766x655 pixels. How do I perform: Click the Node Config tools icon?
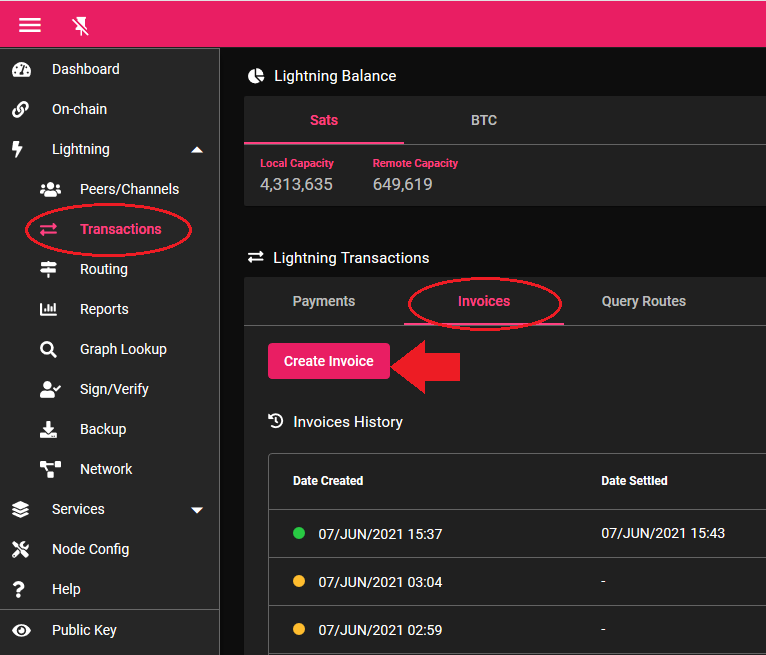21,549
